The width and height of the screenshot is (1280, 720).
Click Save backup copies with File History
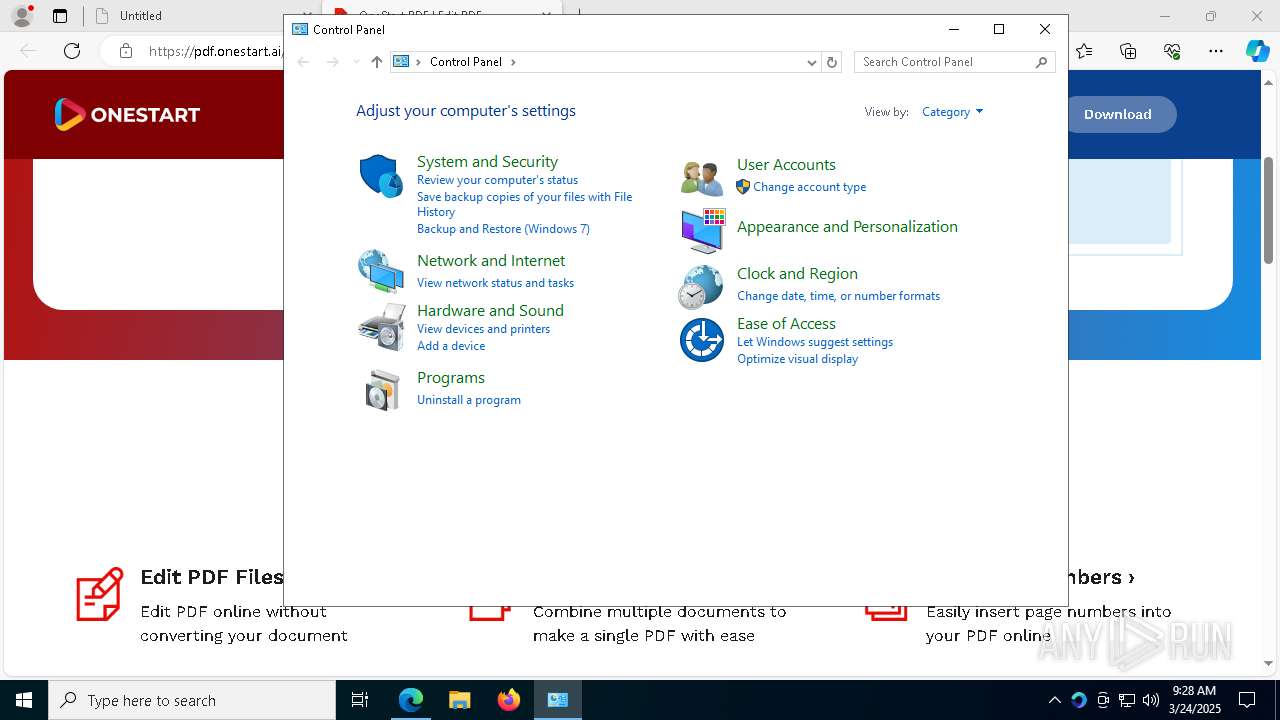(524, 204)
